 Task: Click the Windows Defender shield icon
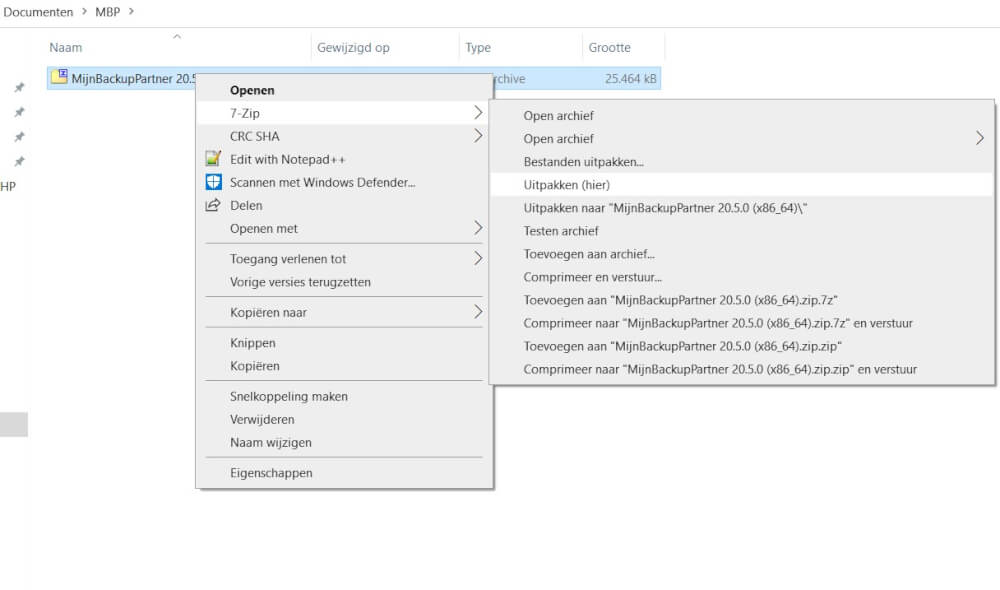(213, 182)
